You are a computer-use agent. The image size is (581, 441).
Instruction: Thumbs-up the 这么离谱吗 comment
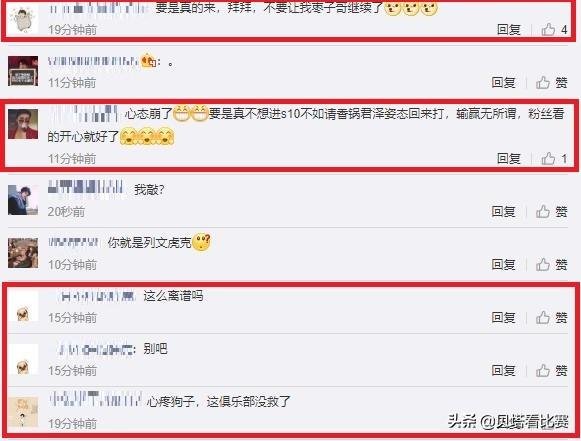coord(551,317)
